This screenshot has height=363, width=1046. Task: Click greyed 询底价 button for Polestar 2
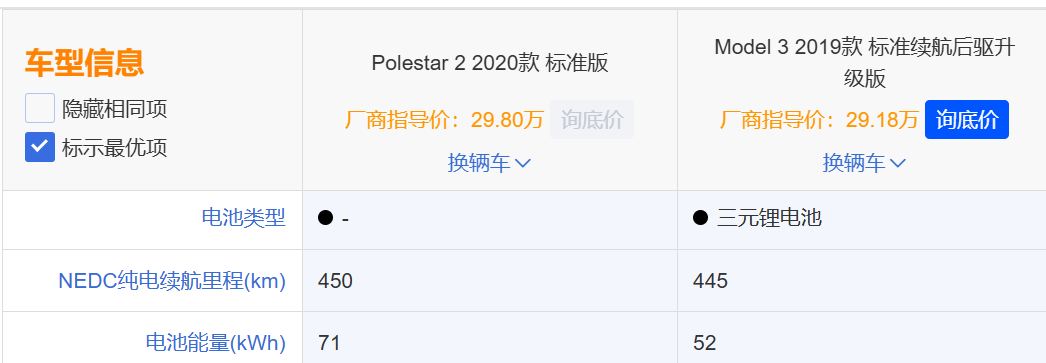592,119
